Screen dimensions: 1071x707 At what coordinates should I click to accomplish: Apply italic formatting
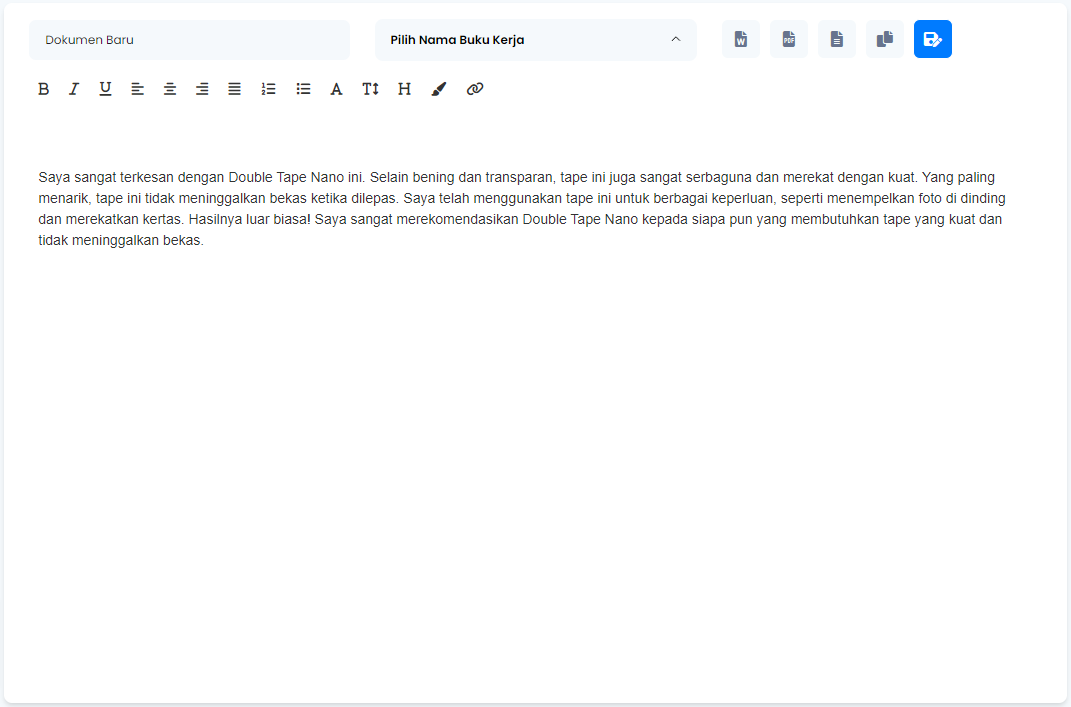tap(74, 89)
